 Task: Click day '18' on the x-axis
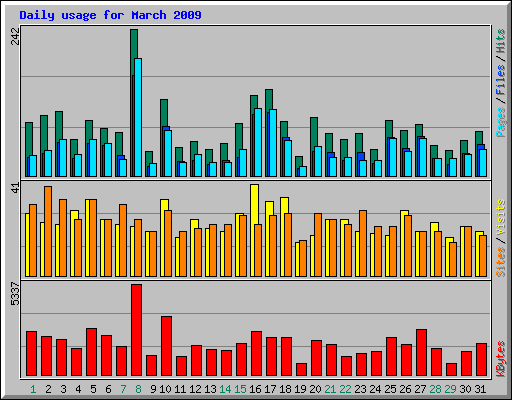click(x=285, y=389)
